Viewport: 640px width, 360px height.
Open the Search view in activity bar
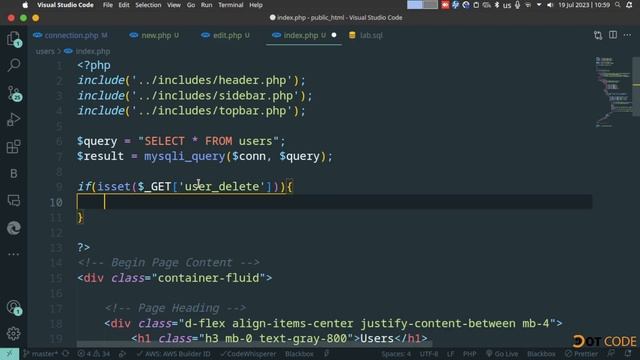(x=14, y=65)
